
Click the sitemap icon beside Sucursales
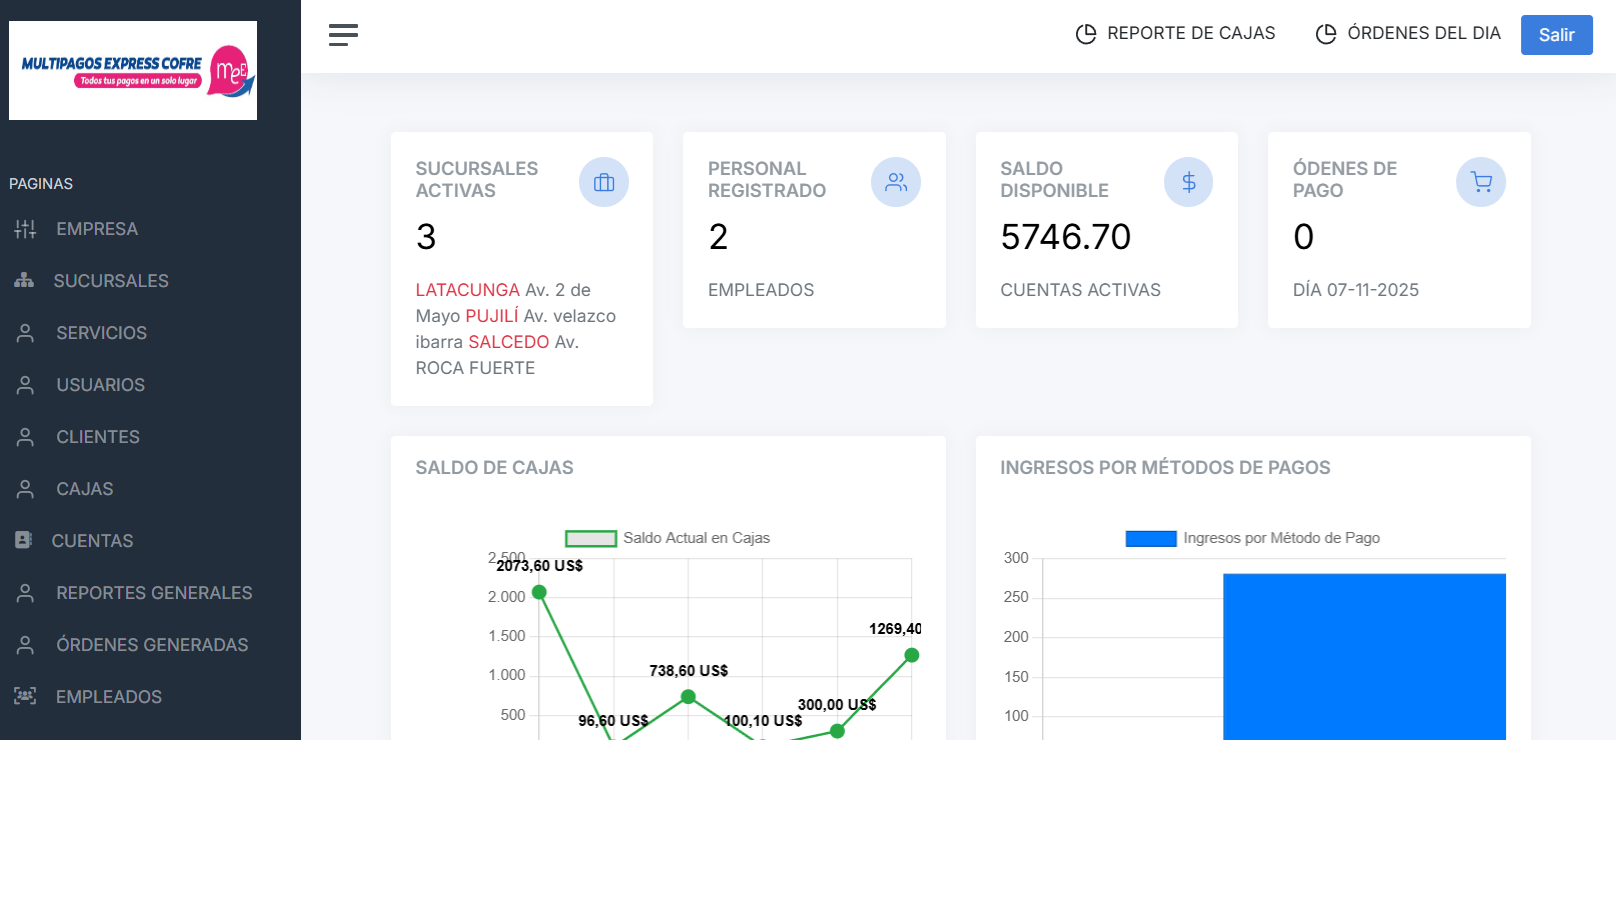(24, 281)
